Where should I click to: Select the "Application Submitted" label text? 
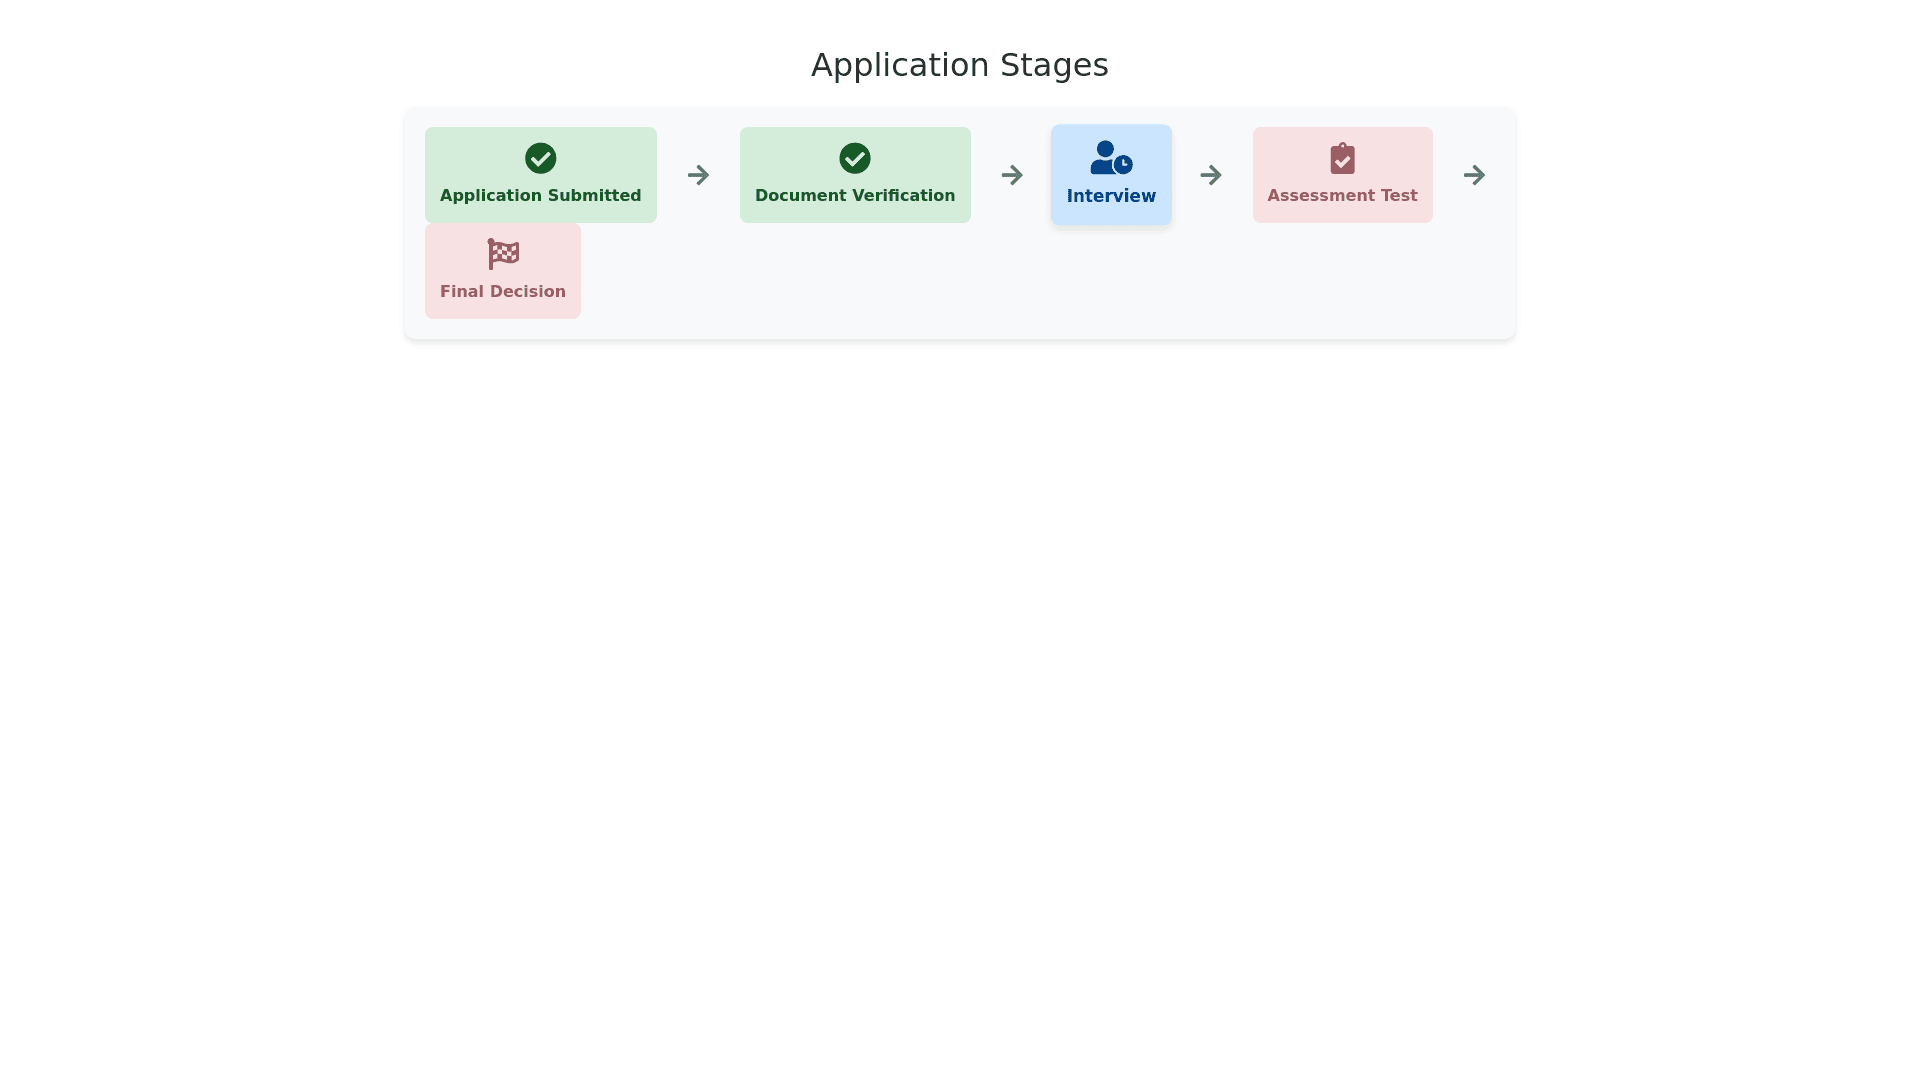click(540, 196)
